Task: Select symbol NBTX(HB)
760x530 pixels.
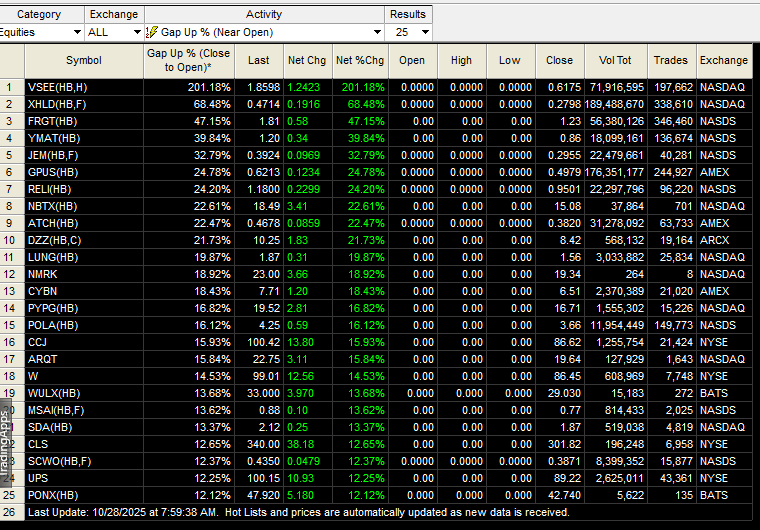Action: click(x=52, y=206)
